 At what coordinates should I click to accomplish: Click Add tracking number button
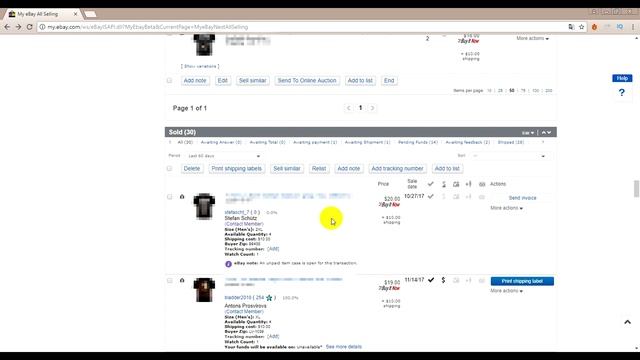click(397, 169)
